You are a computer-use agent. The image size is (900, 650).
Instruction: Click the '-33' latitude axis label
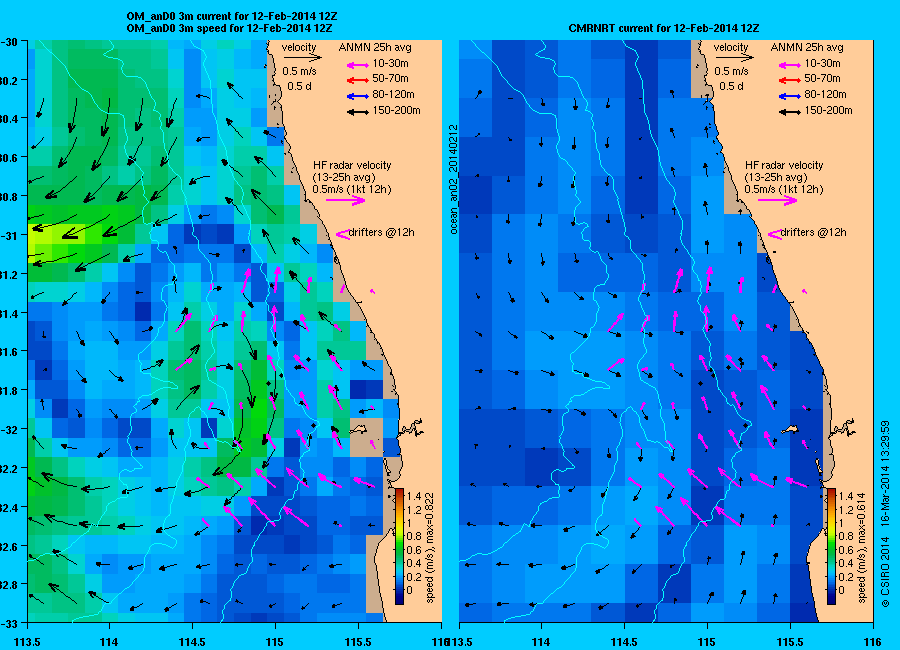[x=9, y=623]
